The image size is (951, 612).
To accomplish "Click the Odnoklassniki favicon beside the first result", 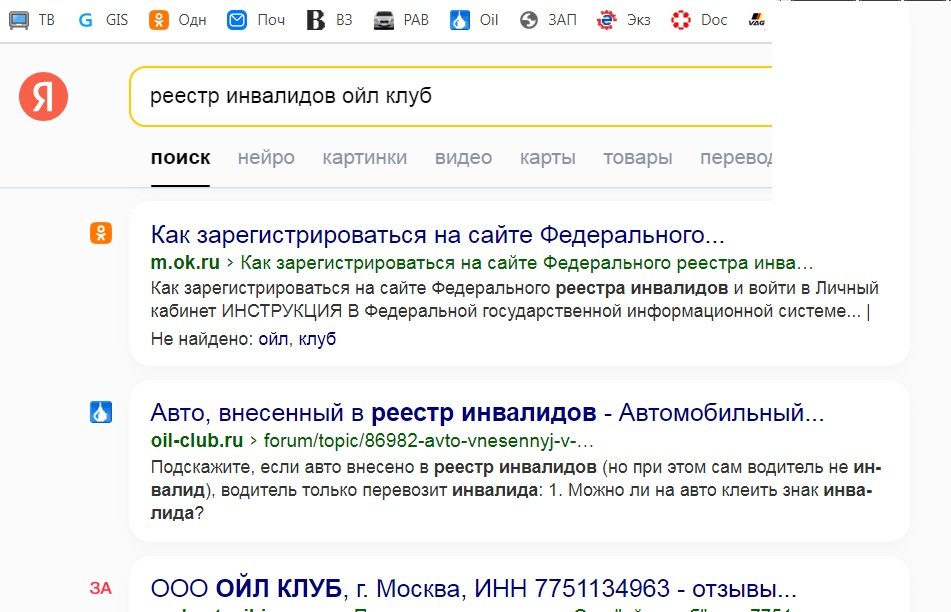I will [x=101, y=233].
